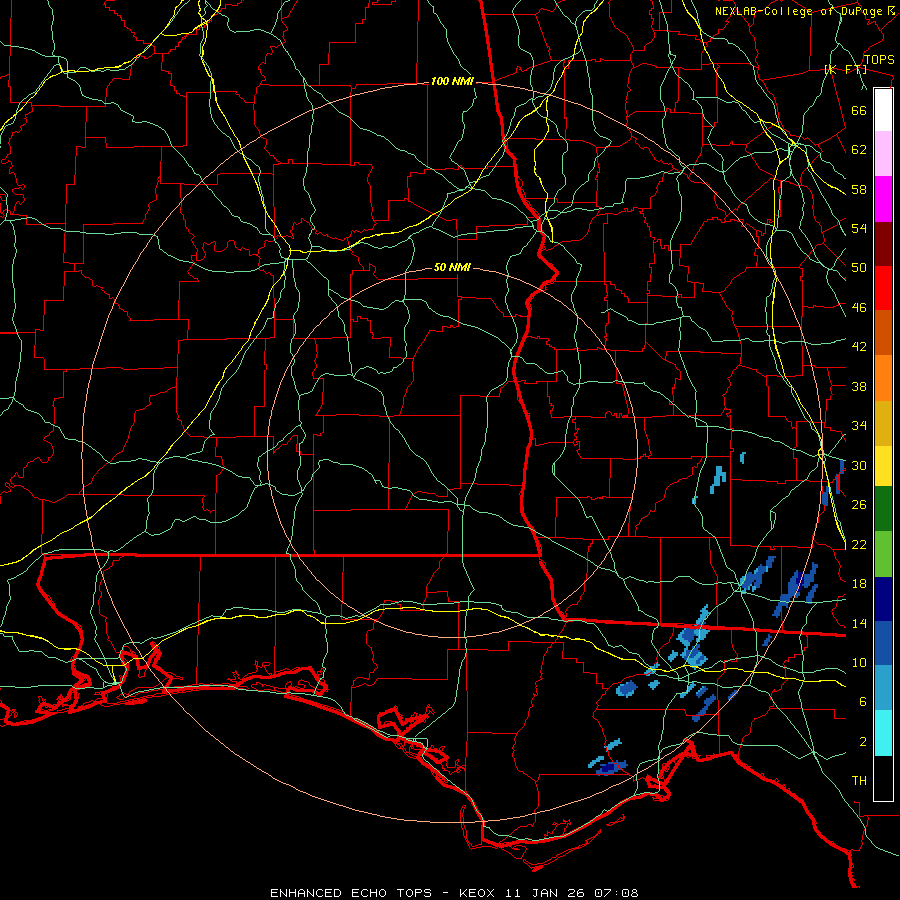Click the navy 18 kft legend swatch
The height and width of the screenshot is (900, 900).
tap(883, 599)
